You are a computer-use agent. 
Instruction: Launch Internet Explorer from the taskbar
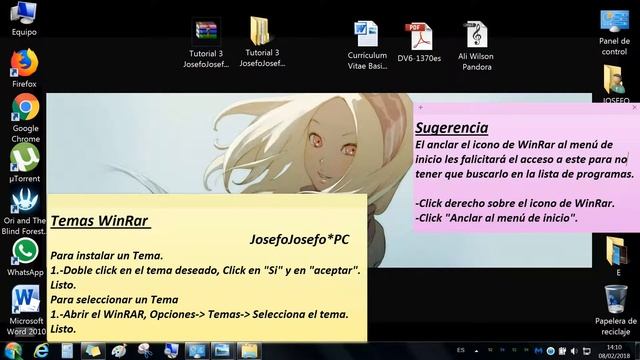point(41,351)
